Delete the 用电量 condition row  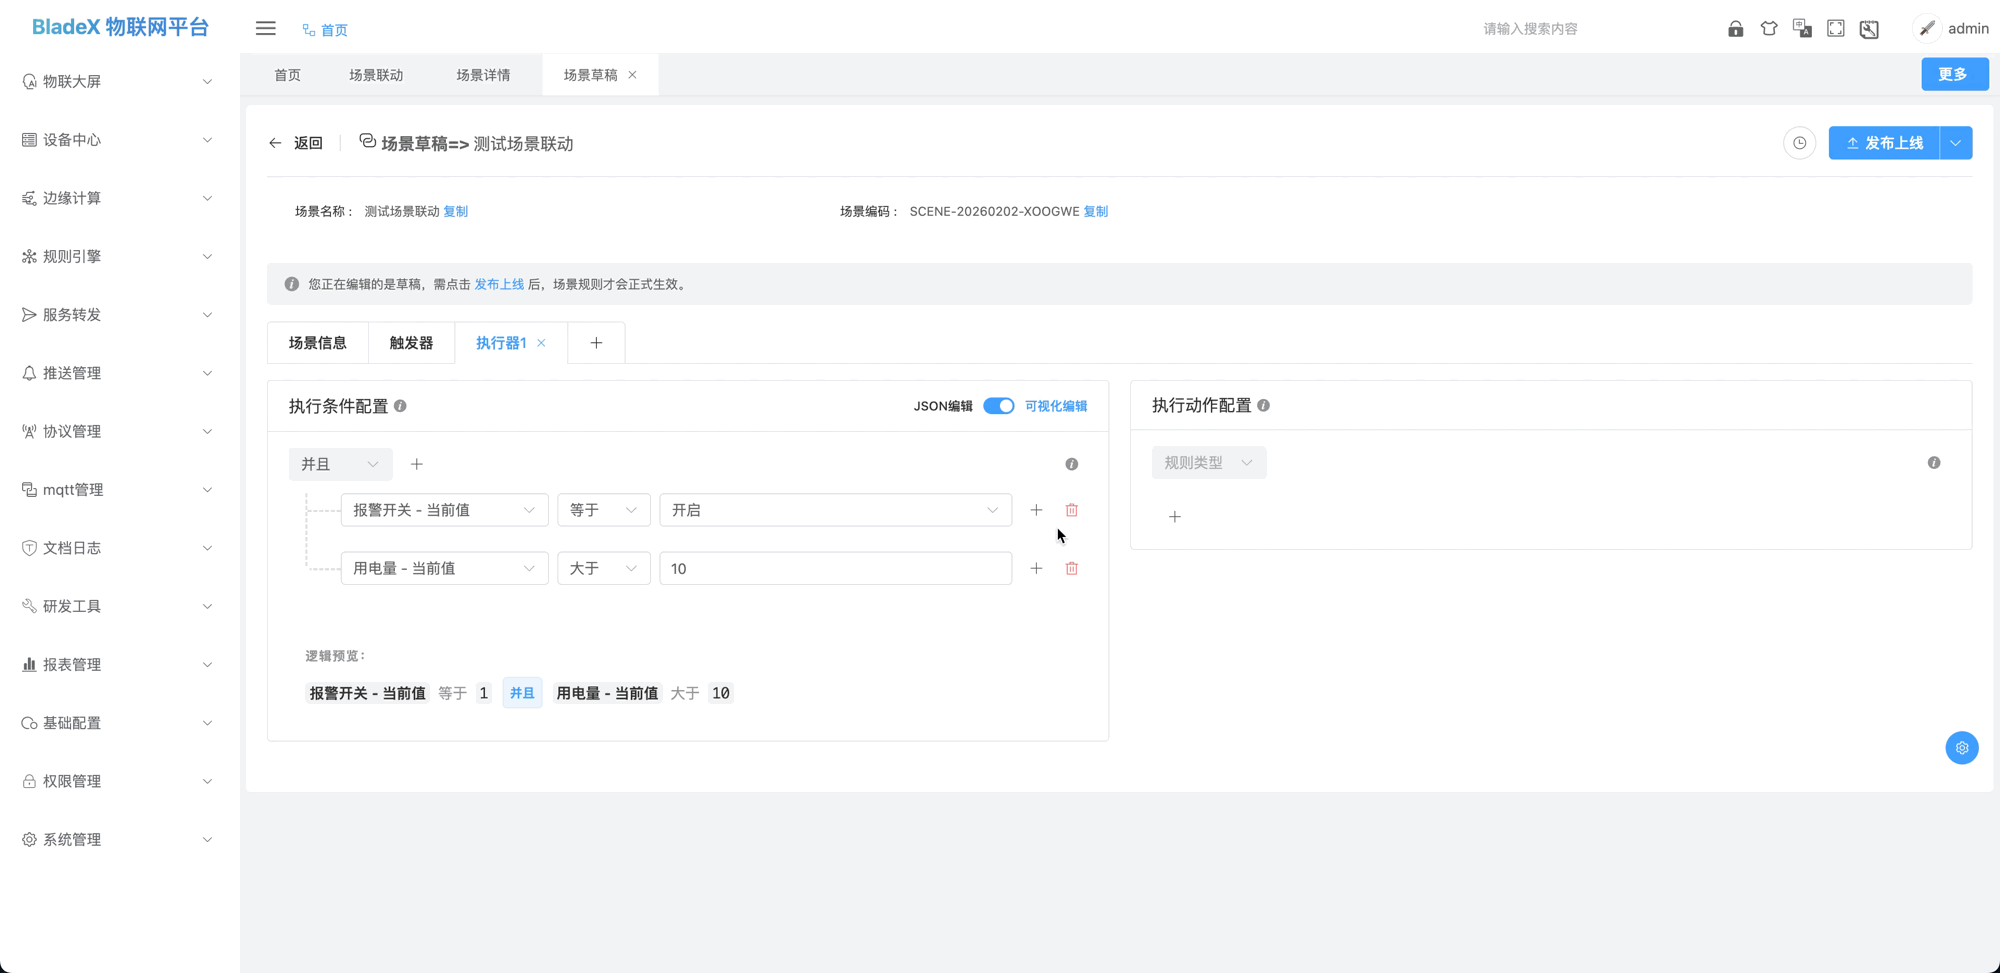click(1071, 568)
